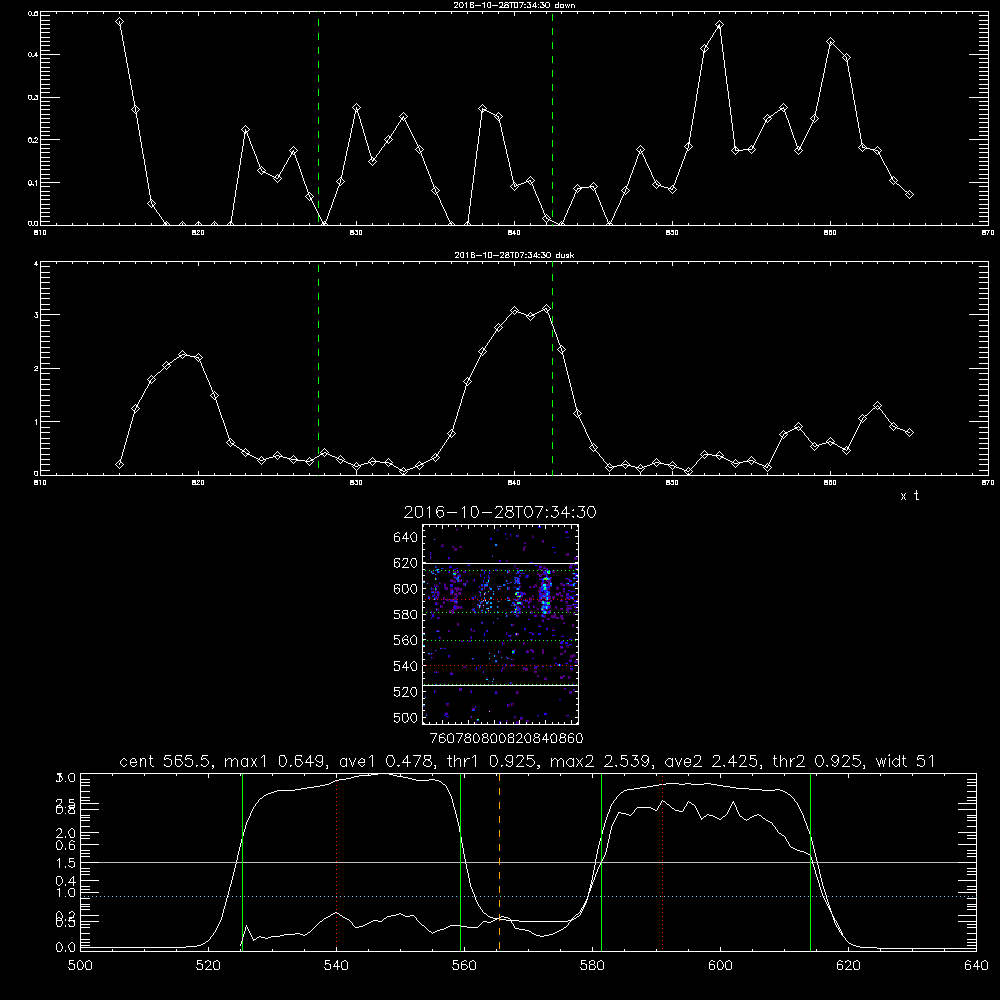Click the spectrogram y-axis label 520

point(406,692)
